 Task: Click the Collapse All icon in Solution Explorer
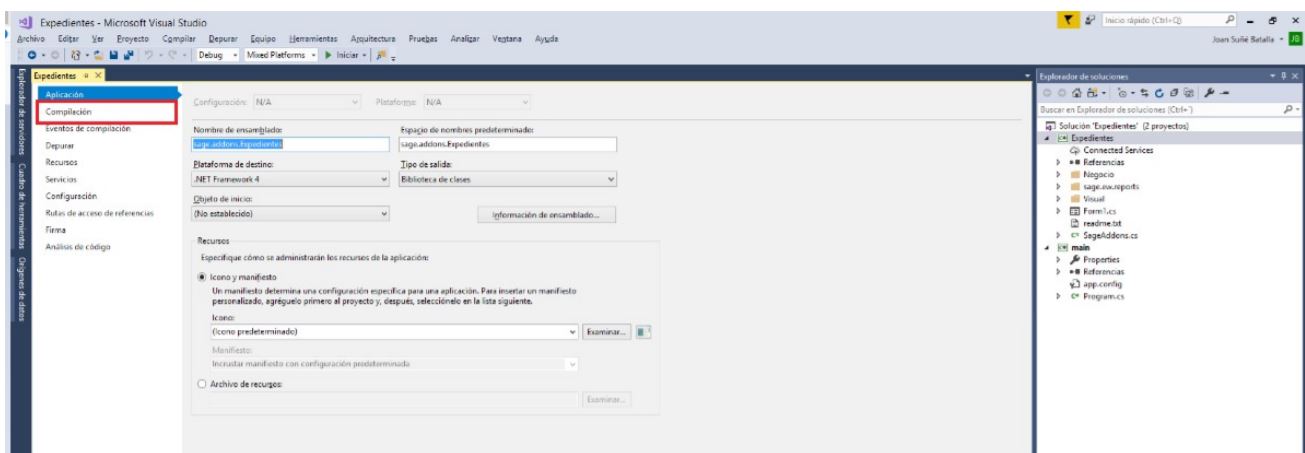1174,92
